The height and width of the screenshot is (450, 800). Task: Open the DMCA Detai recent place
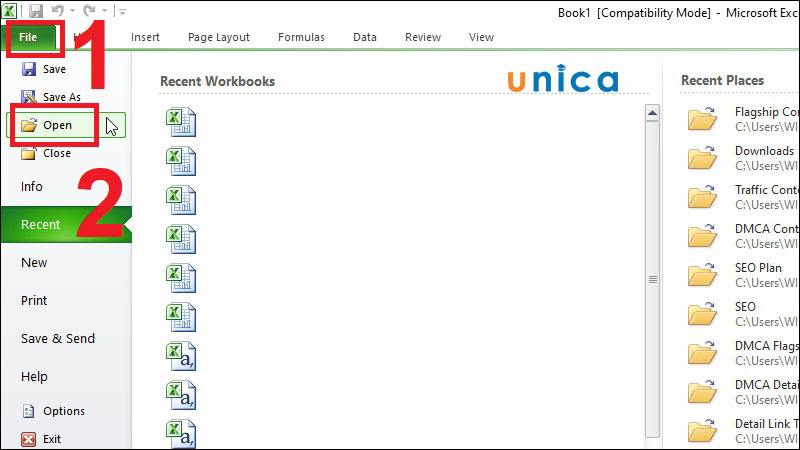point(742,392)
